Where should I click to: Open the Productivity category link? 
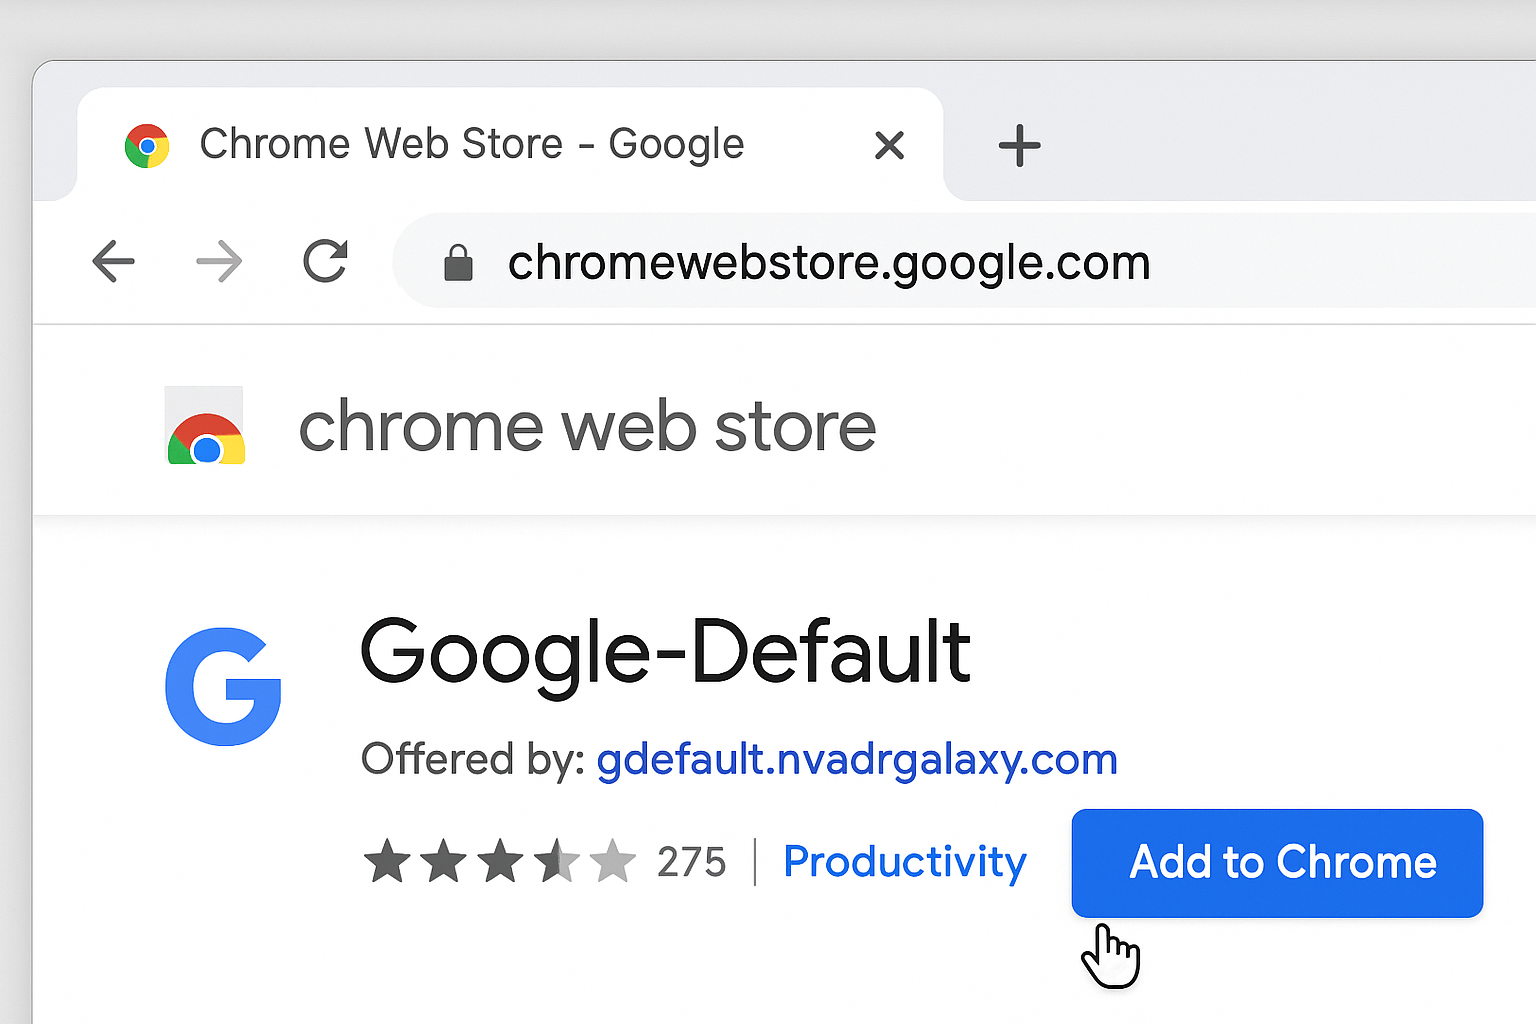coord(904,861)
